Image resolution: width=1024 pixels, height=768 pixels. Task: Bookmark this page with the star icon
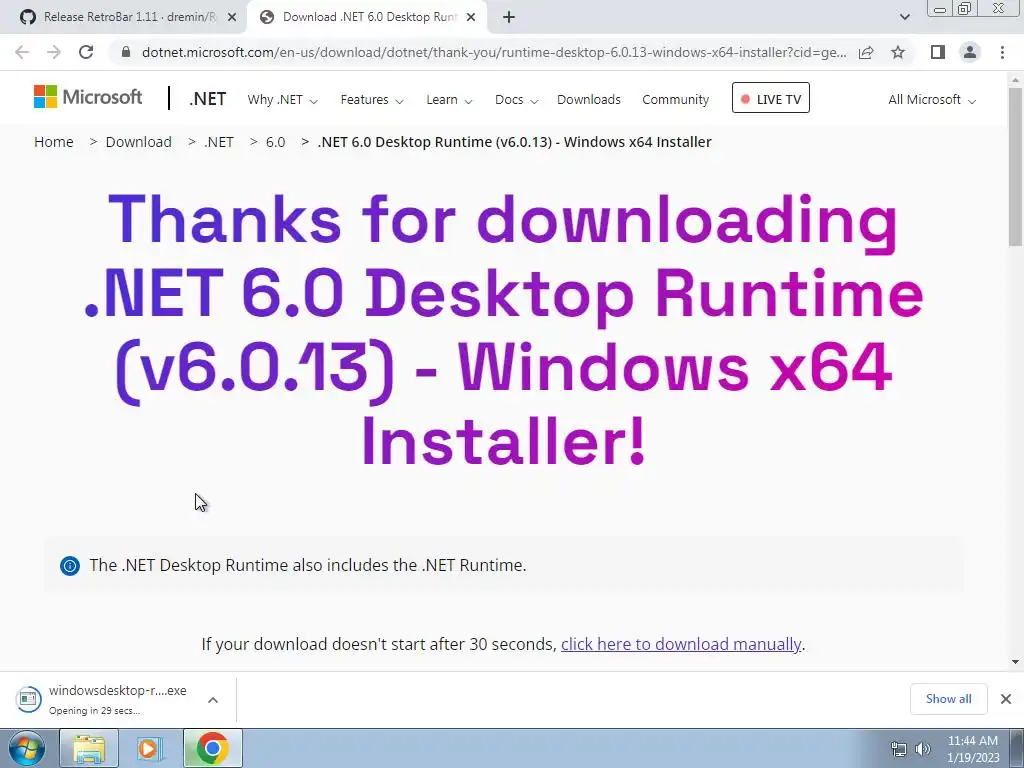898,52
